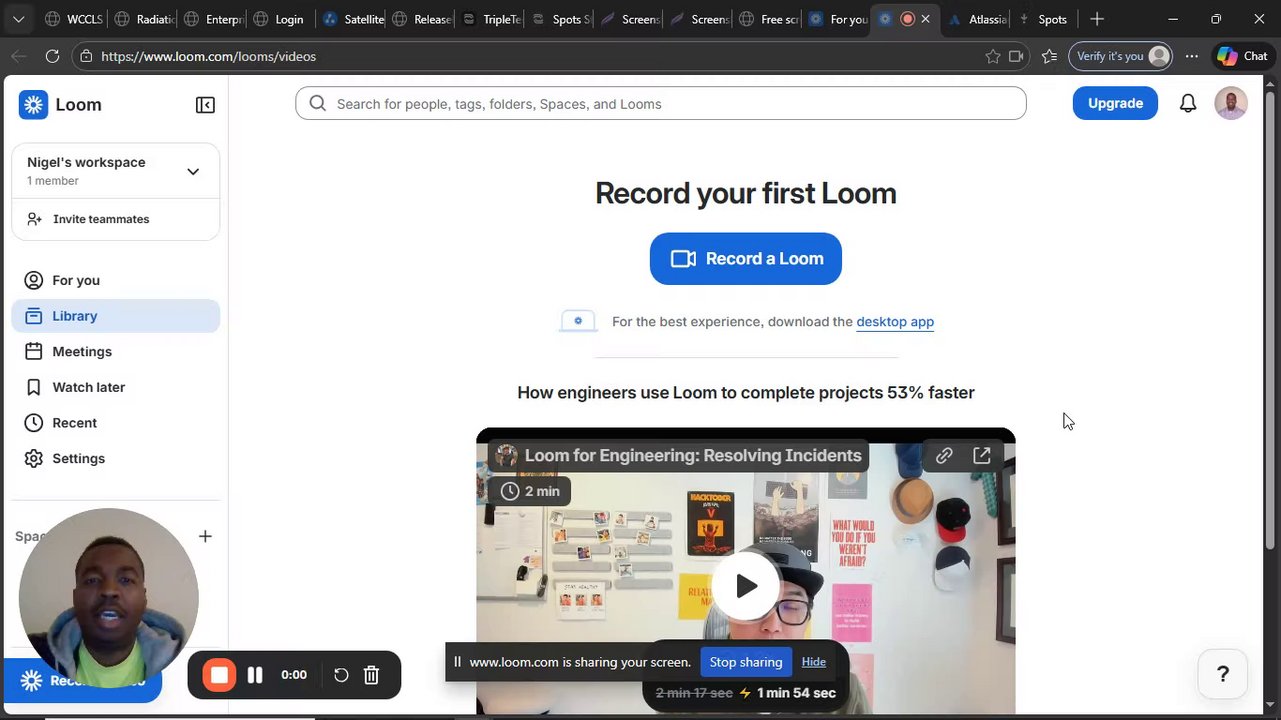
Task: Hide the screen sharing bar
Action: [814, 662]
